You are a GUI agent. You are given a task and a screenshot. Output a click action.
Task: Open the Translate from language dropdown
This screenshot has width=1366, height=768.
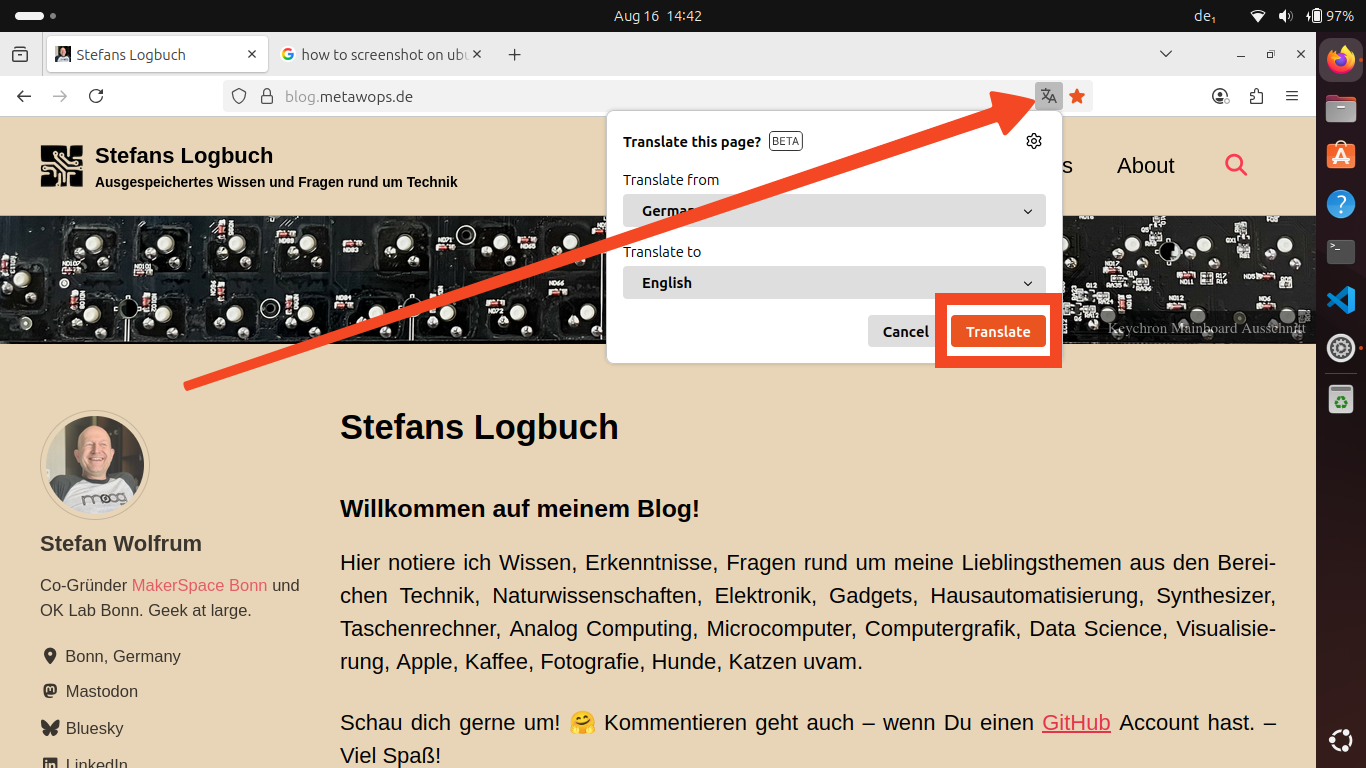[x=834, y=211]
